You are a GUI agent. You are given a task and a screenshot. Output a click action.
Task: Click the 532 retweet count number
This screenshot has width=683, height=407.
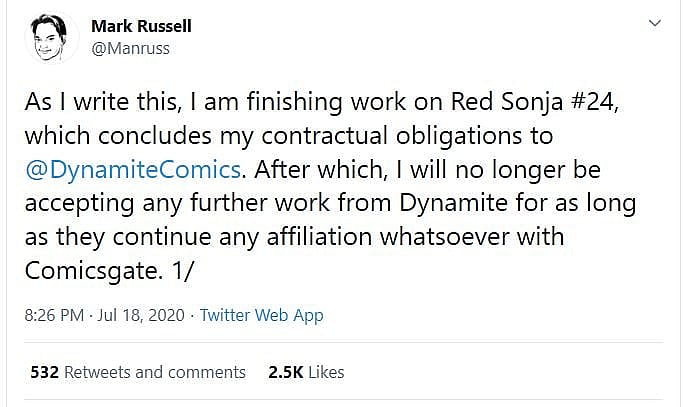pos(45,372)
